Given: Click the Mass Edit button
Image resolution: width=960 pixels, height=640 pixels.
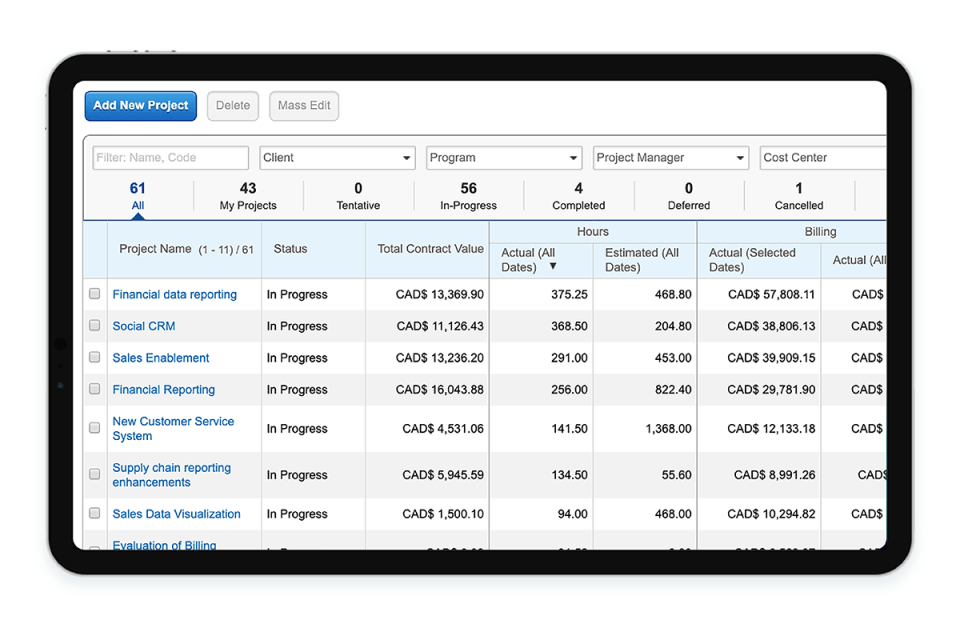Looking at the screenshot, I should (303, 105).
